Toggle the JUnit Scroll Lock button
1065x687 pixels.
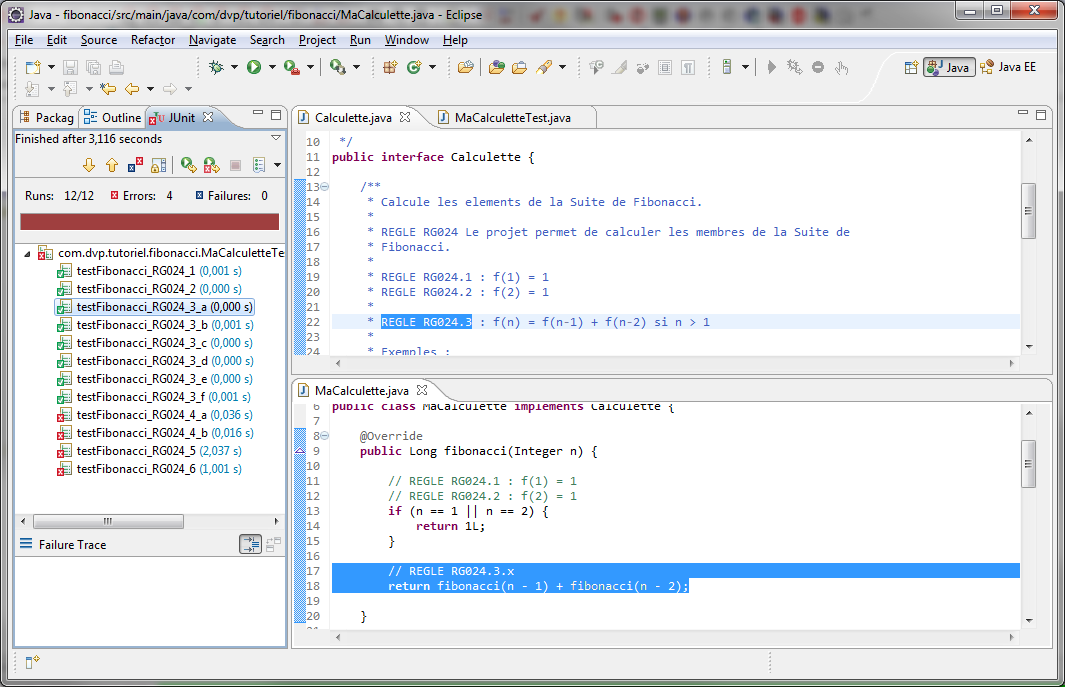click(x=160, y=165)
